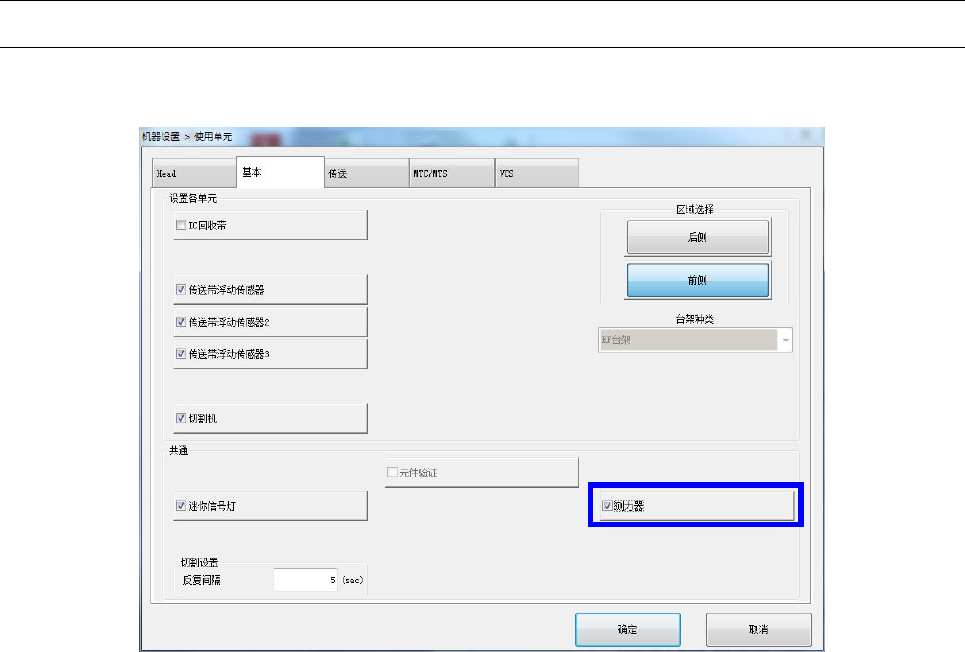Enable the IC回收带 checkbox
Screen dimensions: 965x652
[181, 225]
